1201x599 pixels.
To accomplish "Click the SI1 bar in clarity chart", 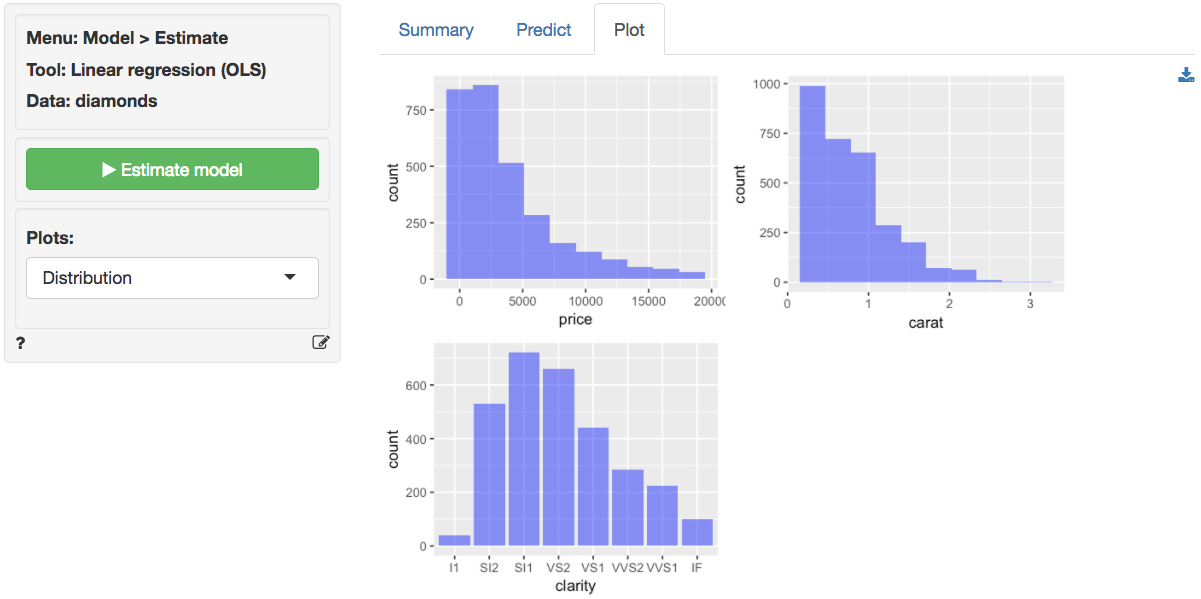I will [524, 449].
